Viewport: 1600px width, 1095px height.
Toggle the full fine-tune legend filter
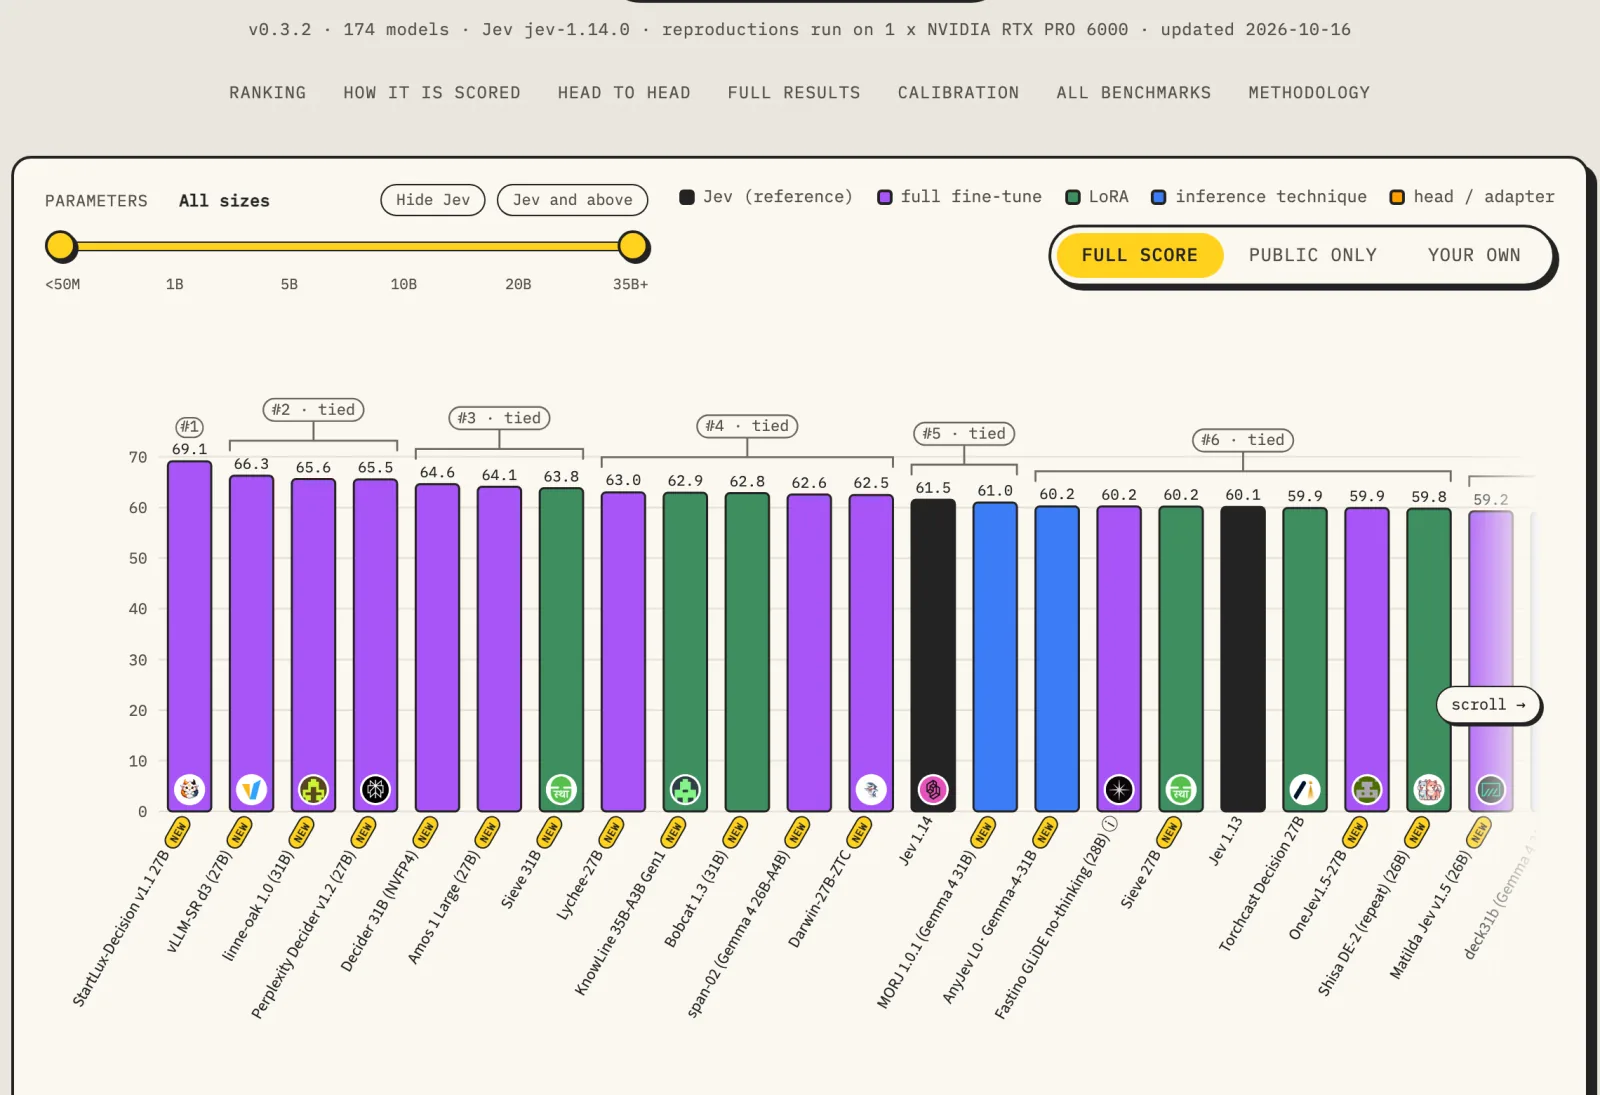pyautogui.click(x=959, y=197)
